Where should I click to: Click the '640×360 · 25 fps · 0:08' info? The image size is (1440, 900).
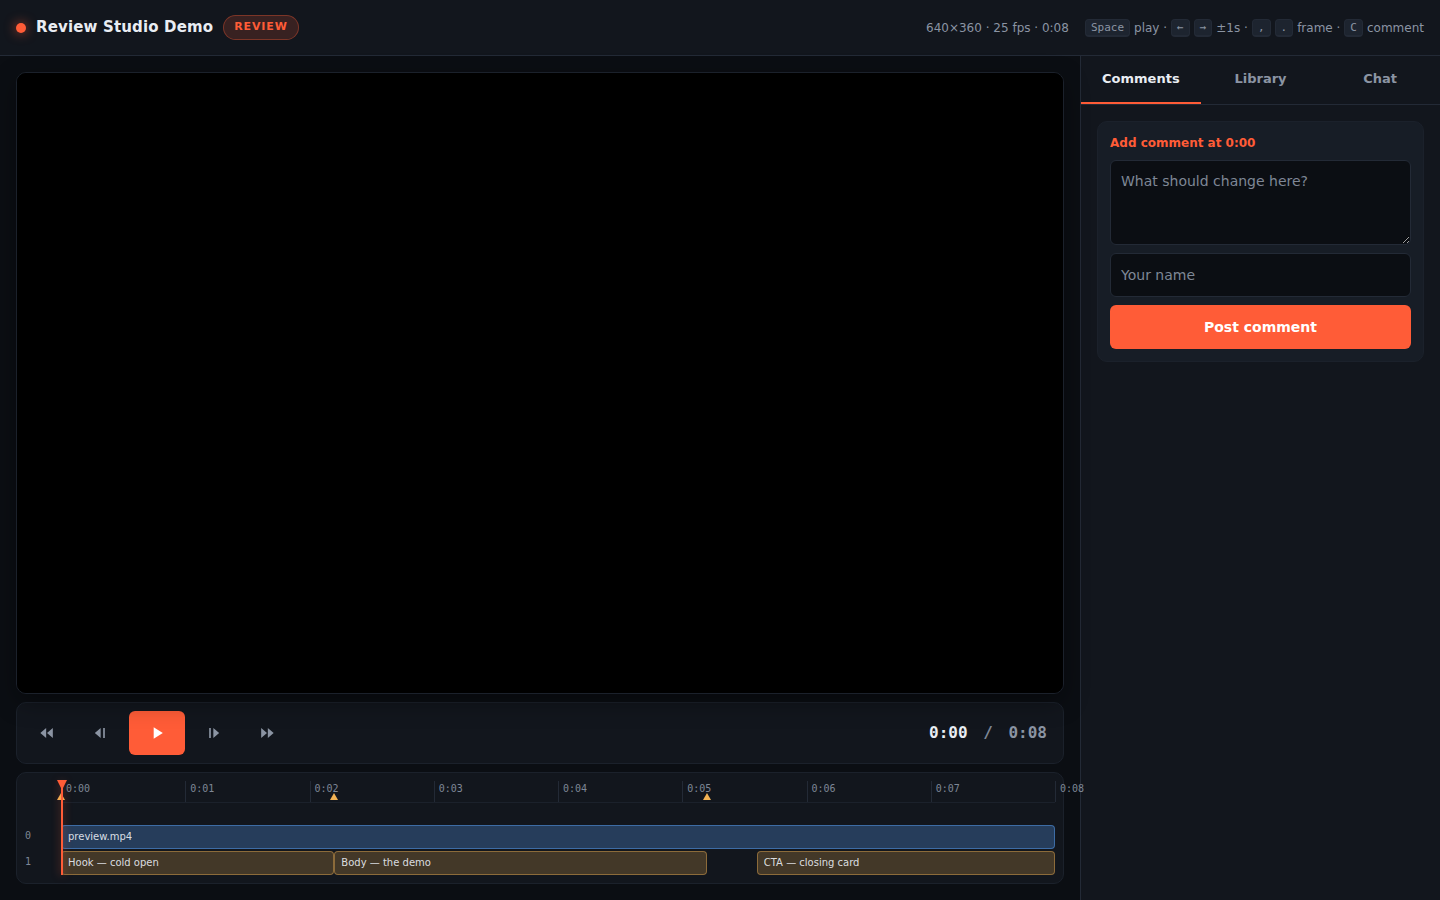997,28
